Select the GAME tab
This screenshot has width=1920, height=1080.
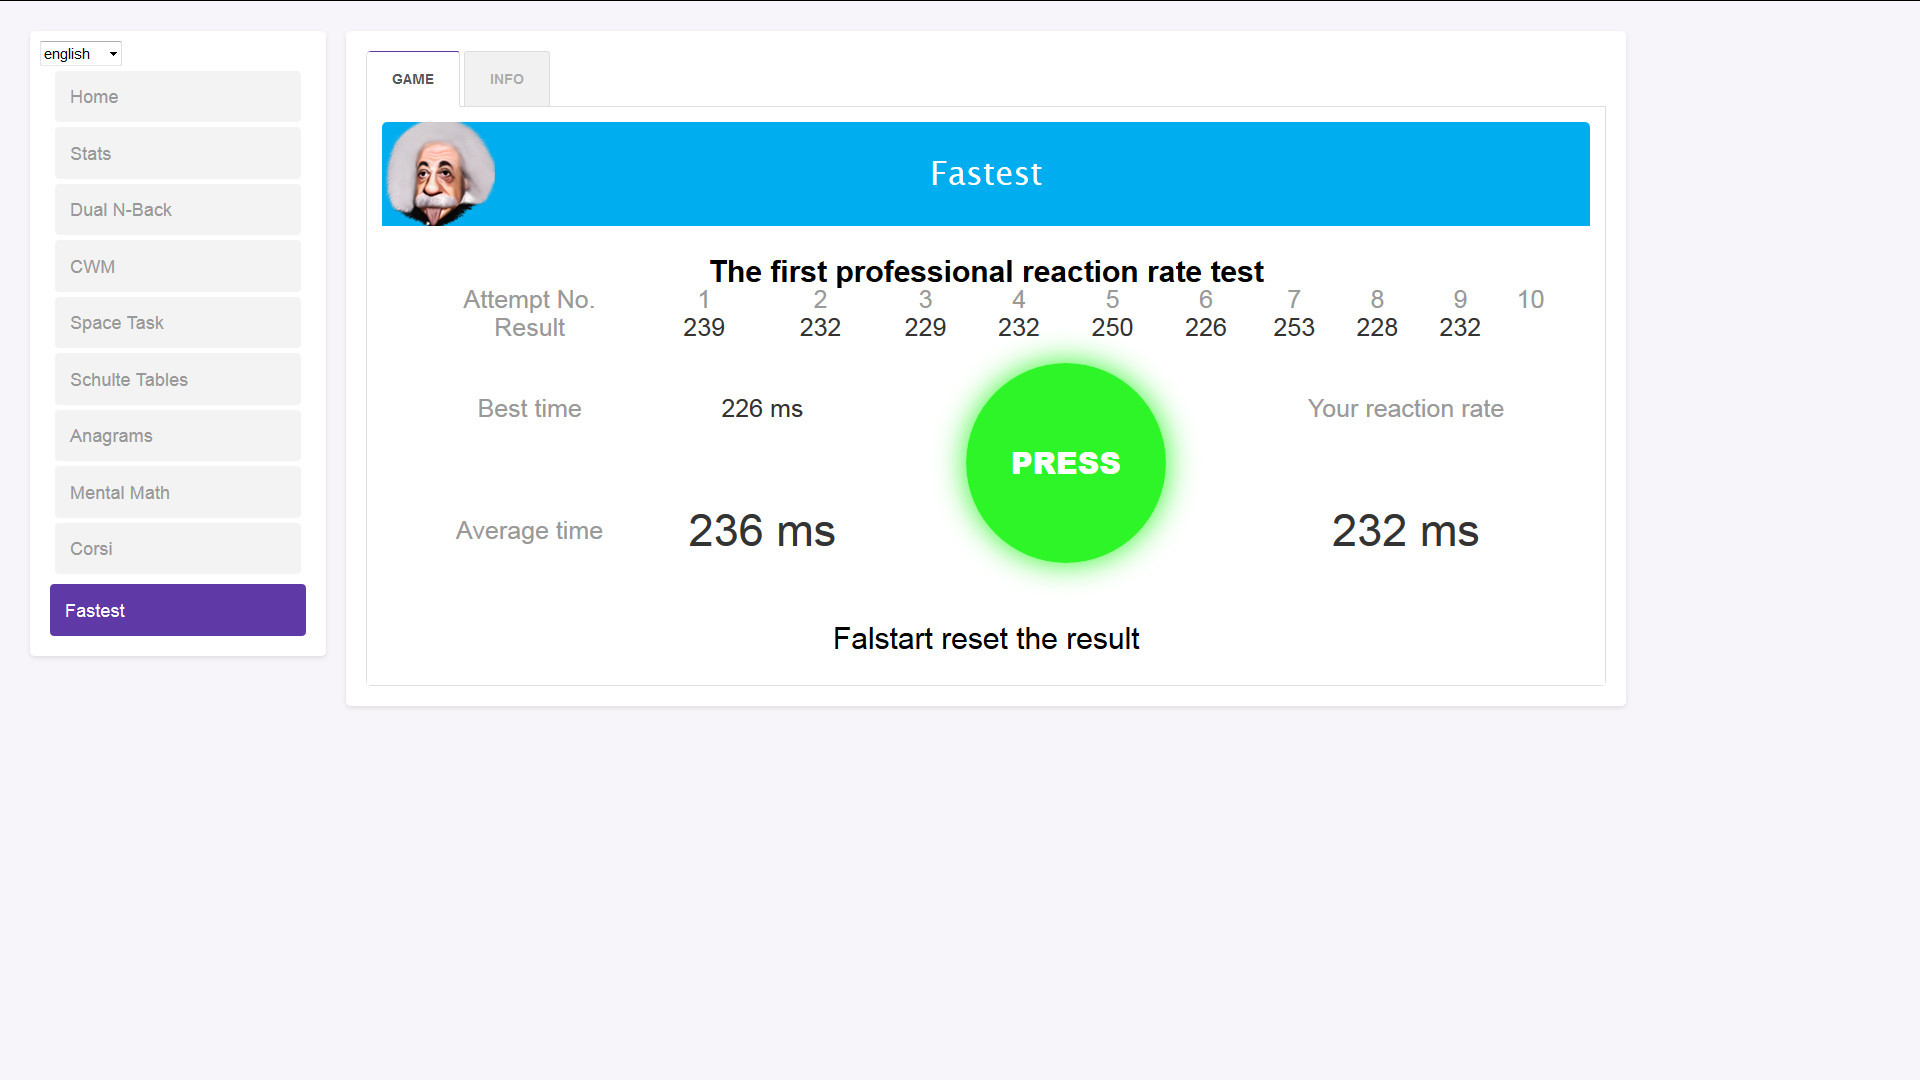click(x=412, y=79)
